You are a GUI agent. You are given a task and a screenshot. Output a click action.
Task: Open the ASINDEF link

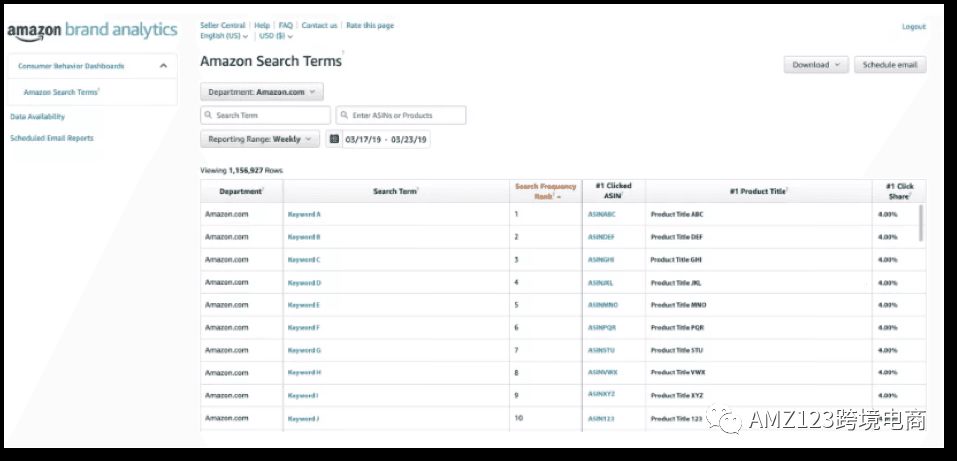(602, 237)
